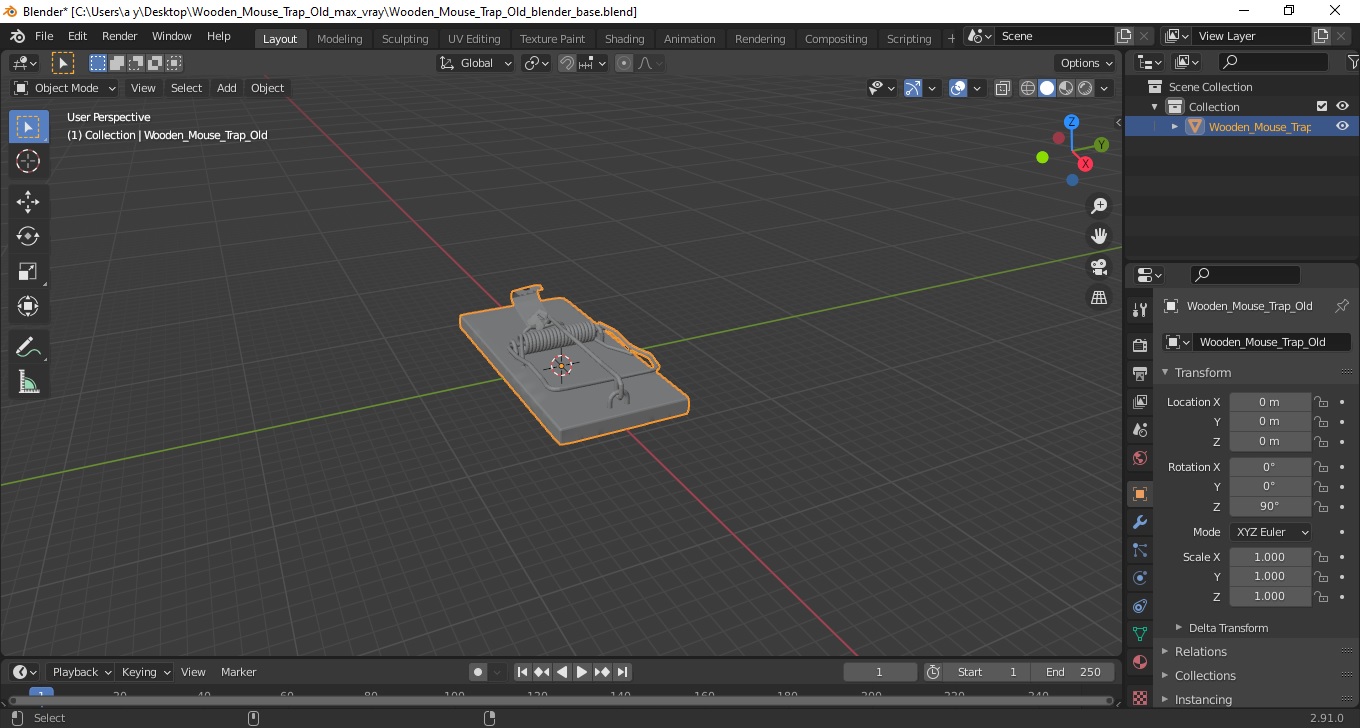1360x728 pixels.
Task: Select the Cursor tool in the viewport toolbar
Action: (x=28, y=161)
